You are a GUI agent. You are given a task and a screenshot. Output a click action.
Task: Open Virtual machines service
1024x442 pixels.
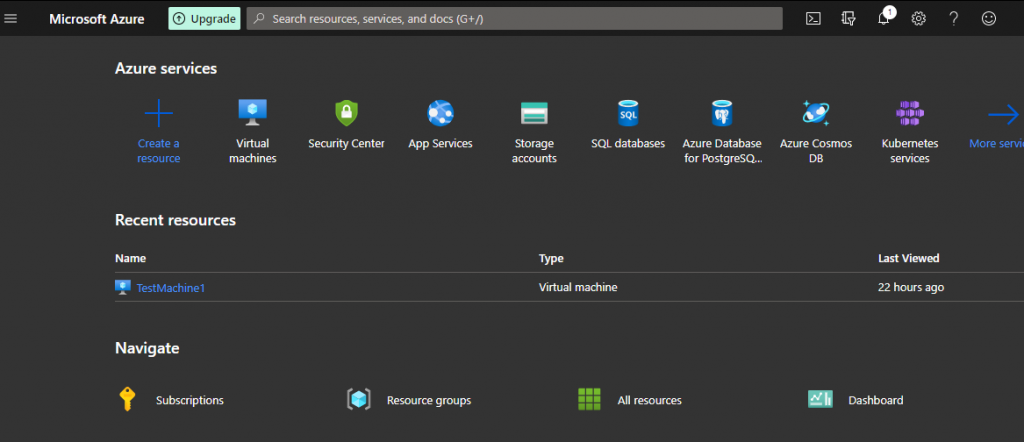[x=252, y=113]
